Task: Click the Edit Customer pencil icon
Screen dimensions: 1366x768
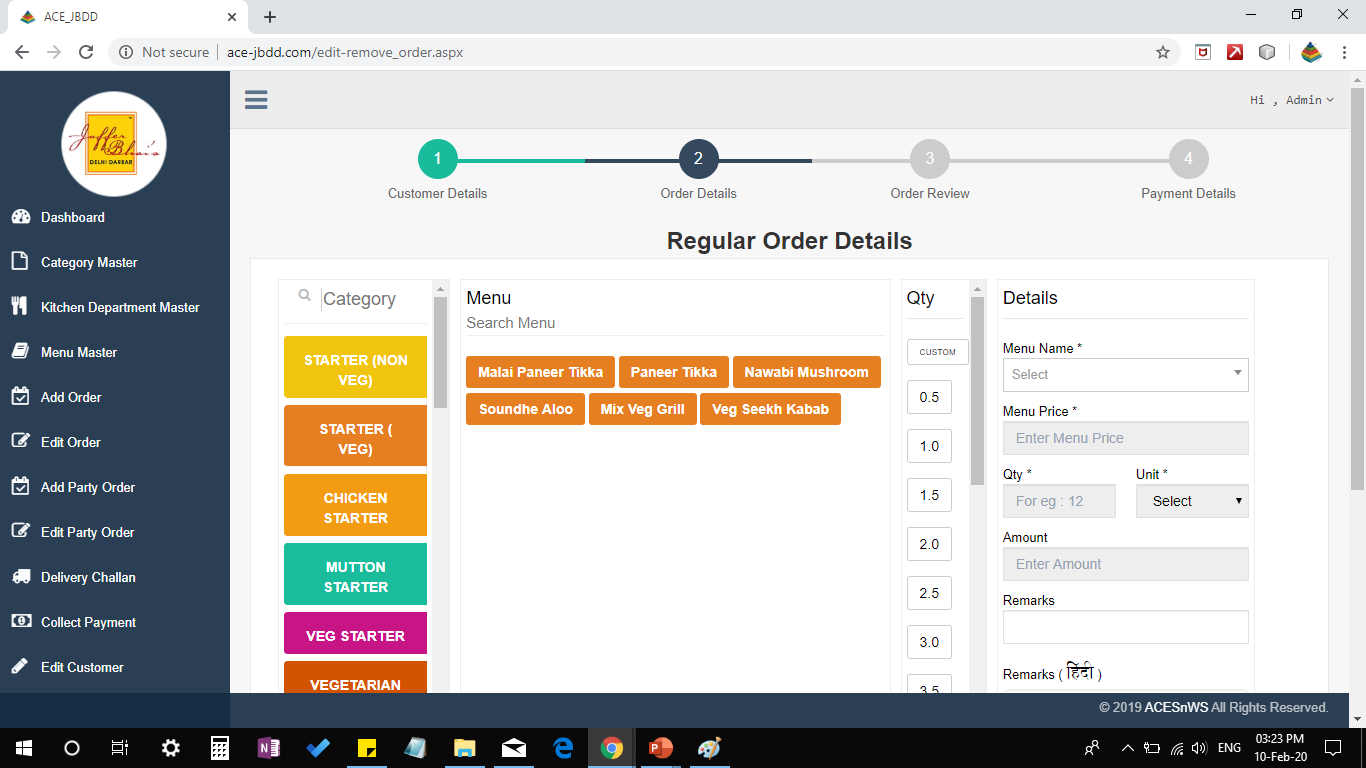Action: 19,666
